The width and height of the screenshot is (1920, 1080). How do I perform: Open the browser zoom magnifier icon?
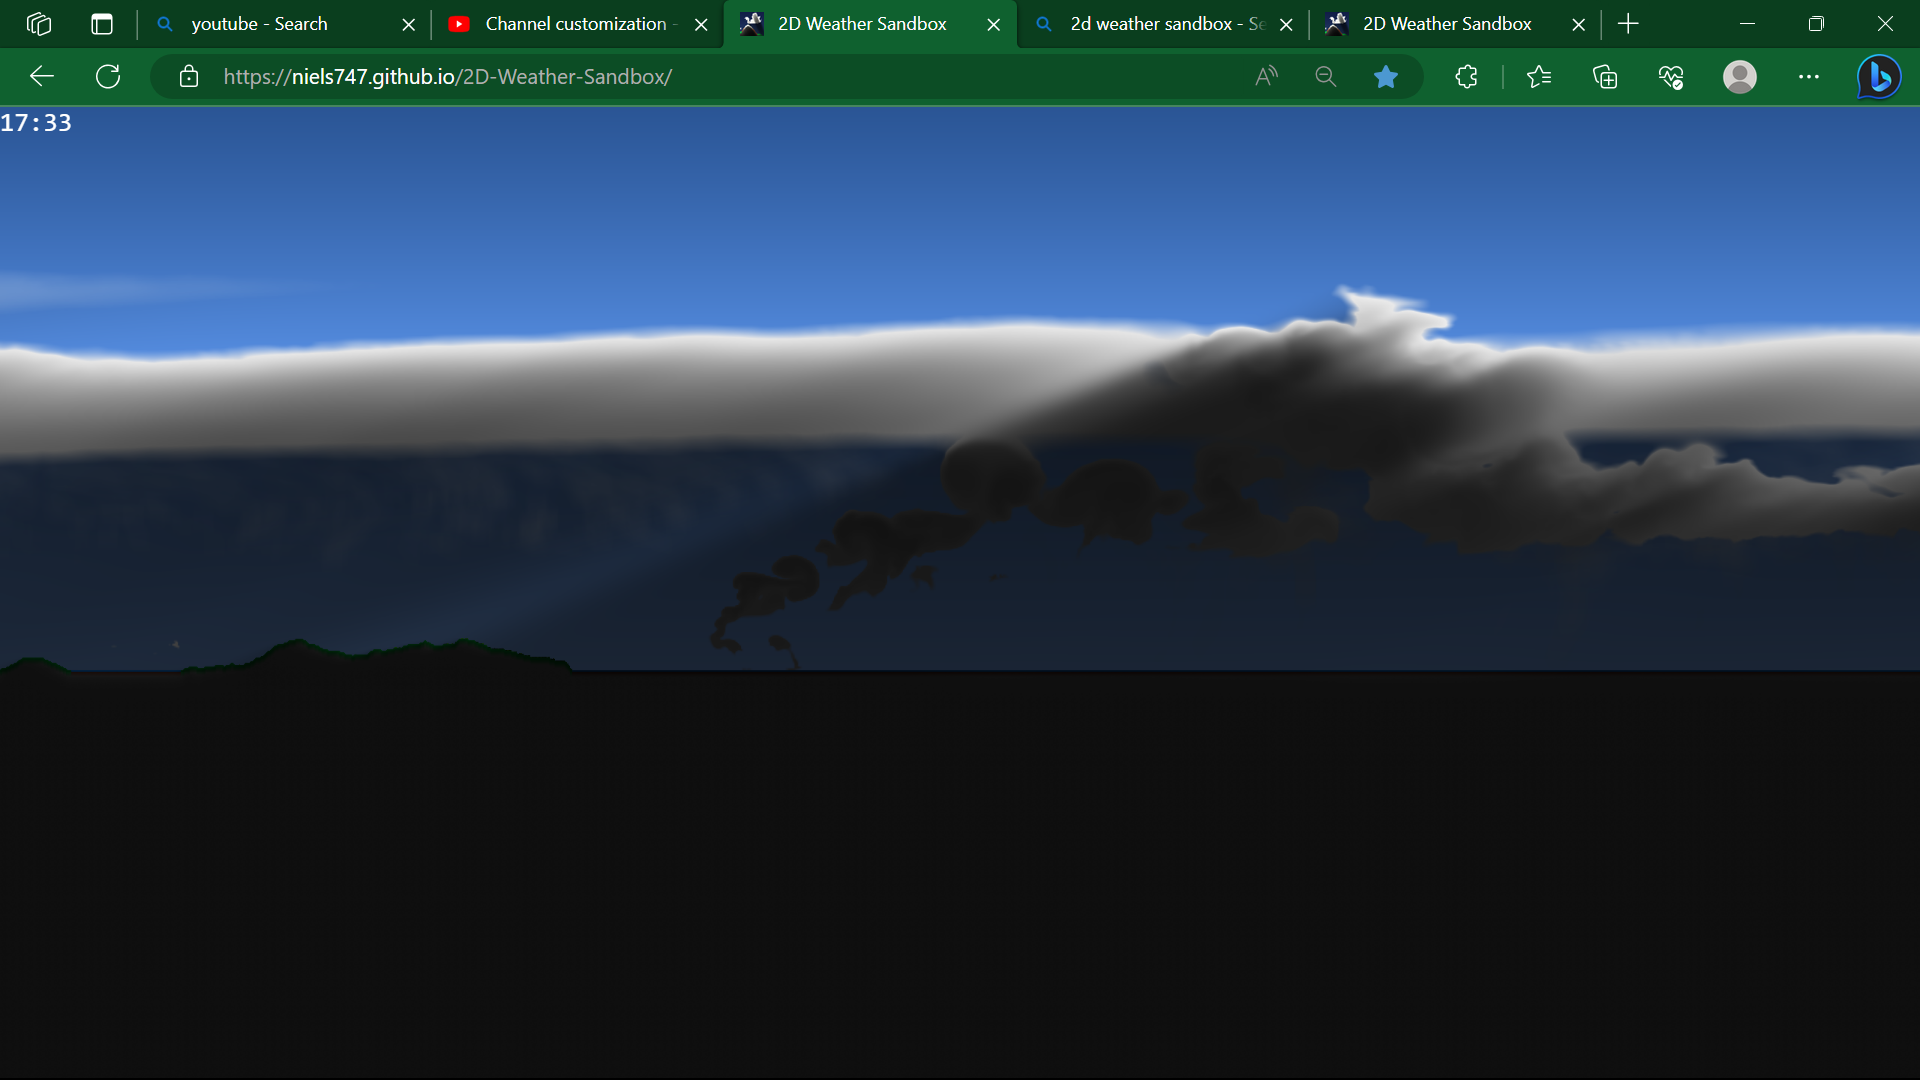pos(1325,76)
